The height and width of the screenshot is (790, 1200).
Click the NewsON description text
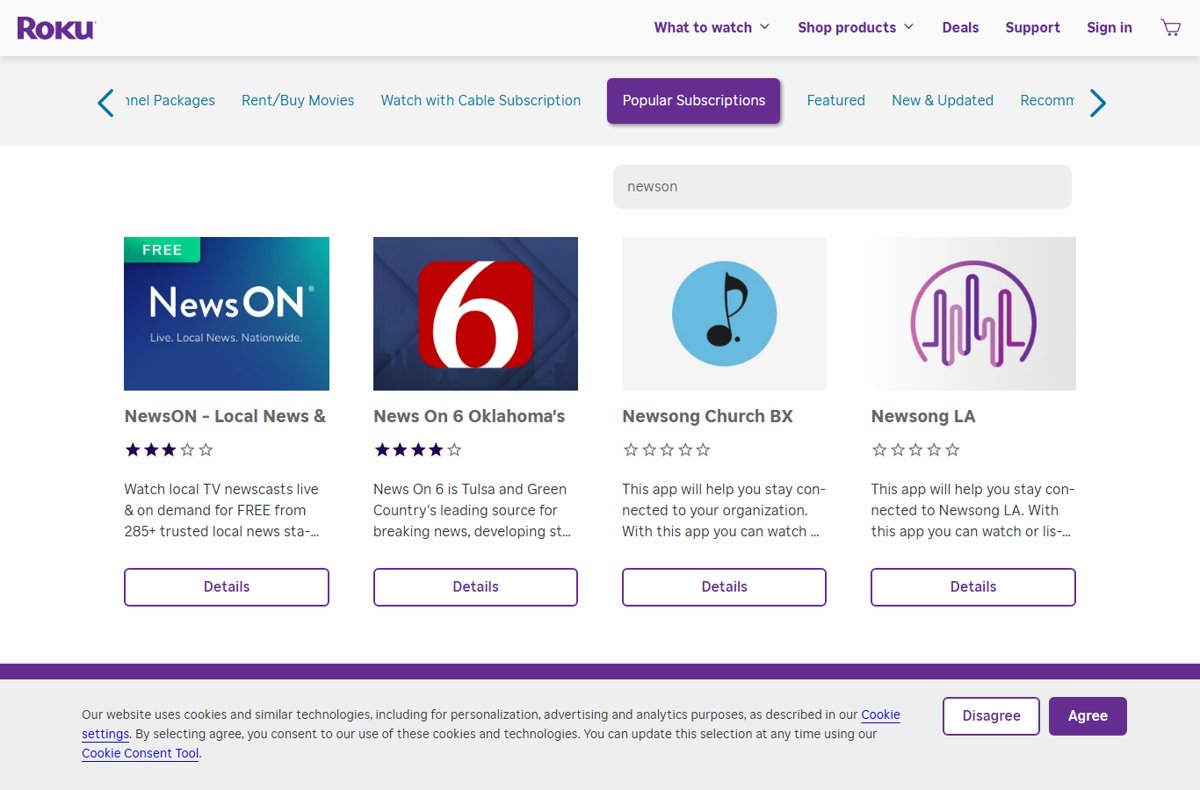222,510
